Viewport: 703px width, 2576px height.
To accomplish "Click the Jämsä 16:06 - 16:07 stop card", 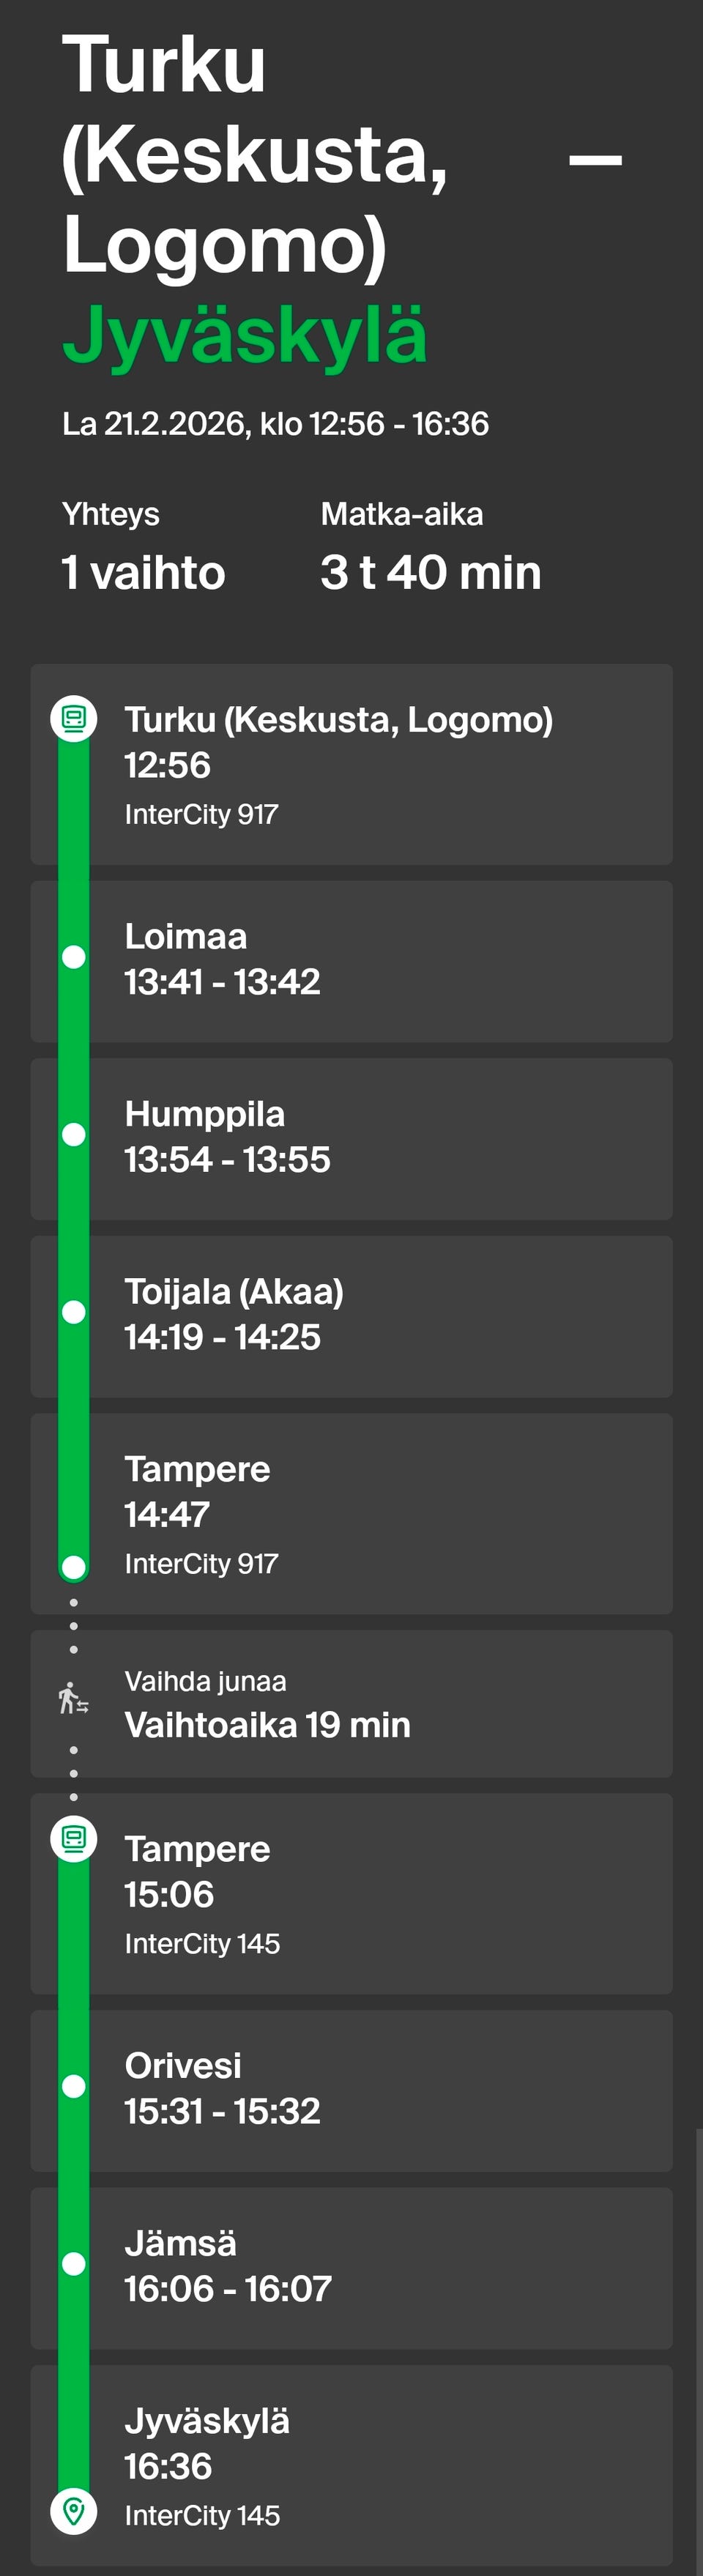I will point(351,2268).
